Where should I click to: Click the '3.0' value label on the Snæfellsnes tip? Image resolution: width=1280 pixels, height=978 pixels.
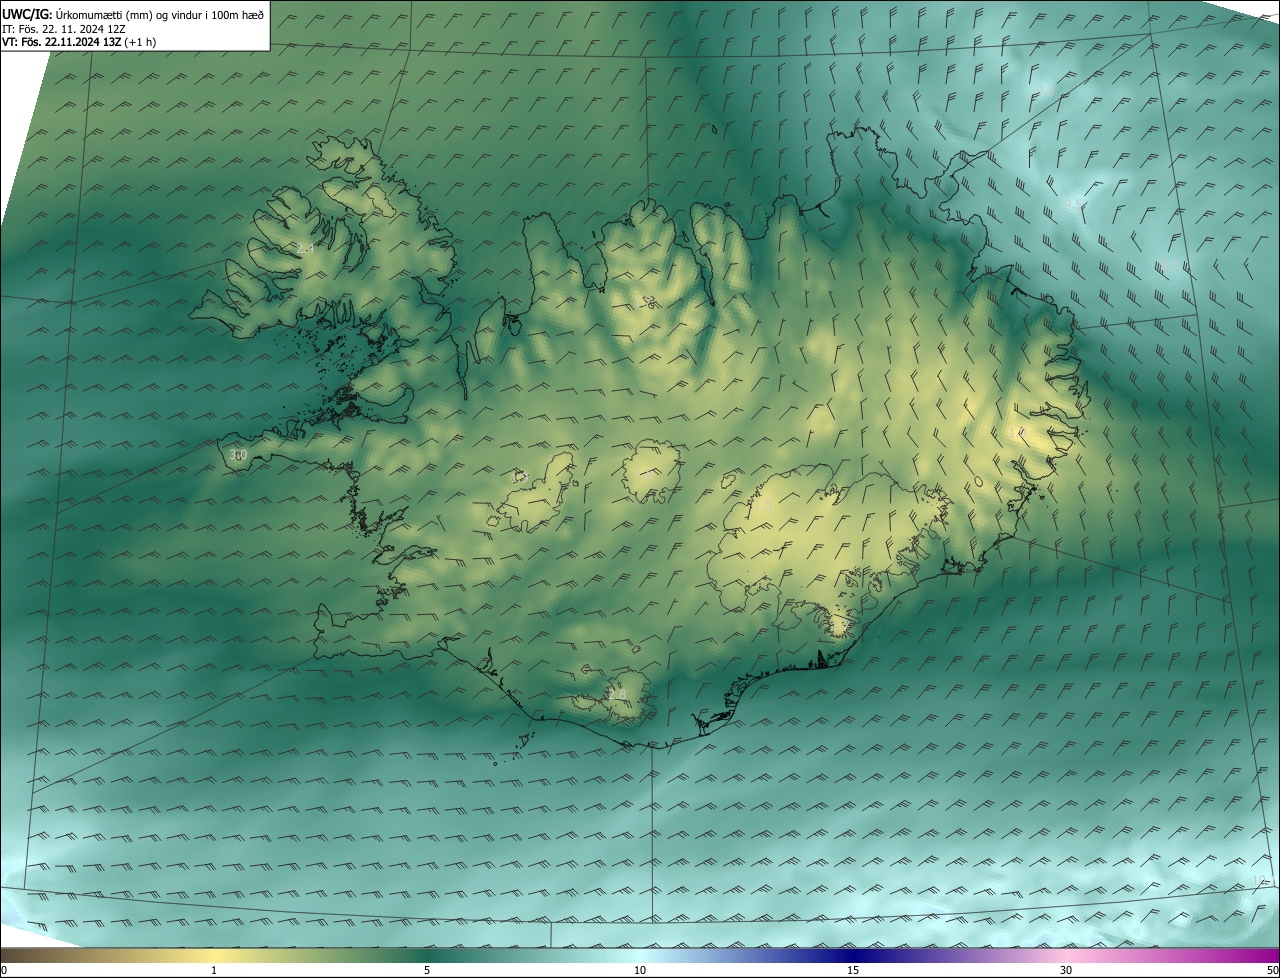238,455
